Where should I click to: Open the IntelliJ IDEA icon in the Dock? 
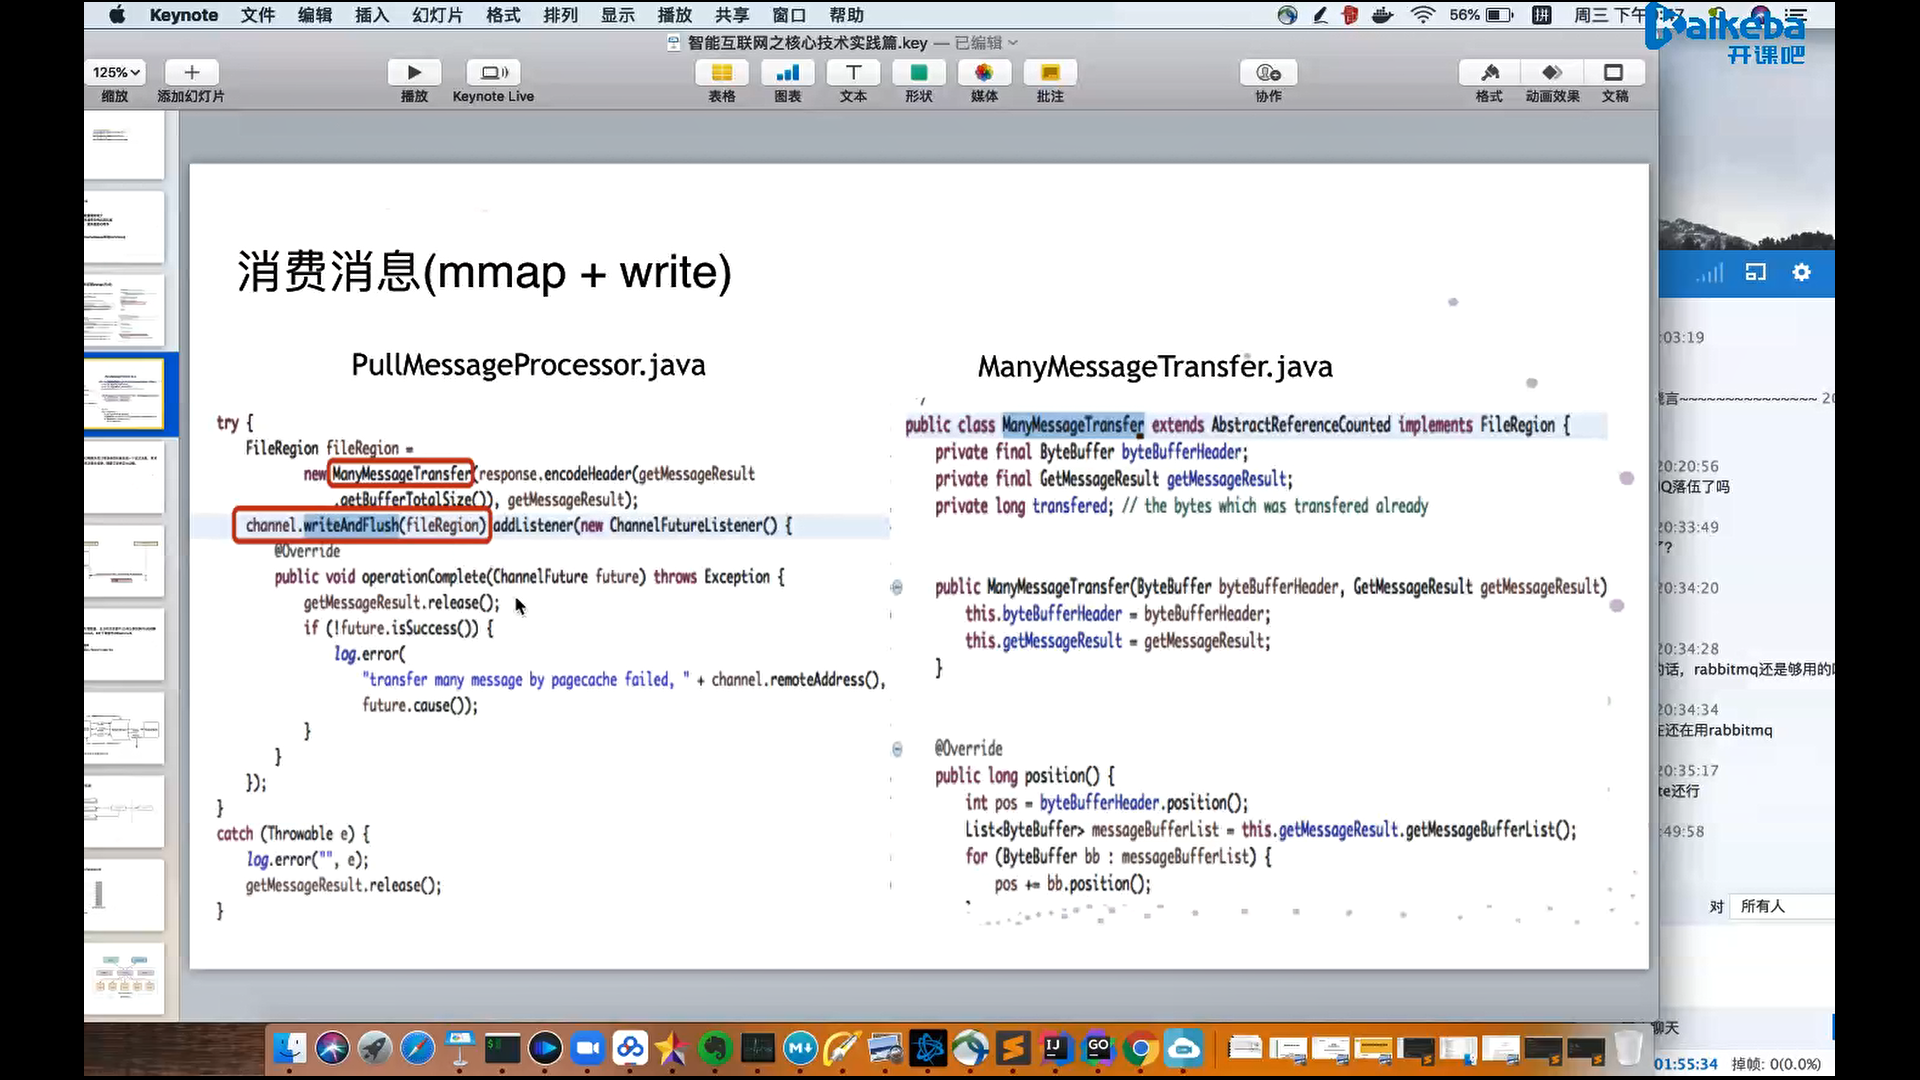tap(1054, 1048)
